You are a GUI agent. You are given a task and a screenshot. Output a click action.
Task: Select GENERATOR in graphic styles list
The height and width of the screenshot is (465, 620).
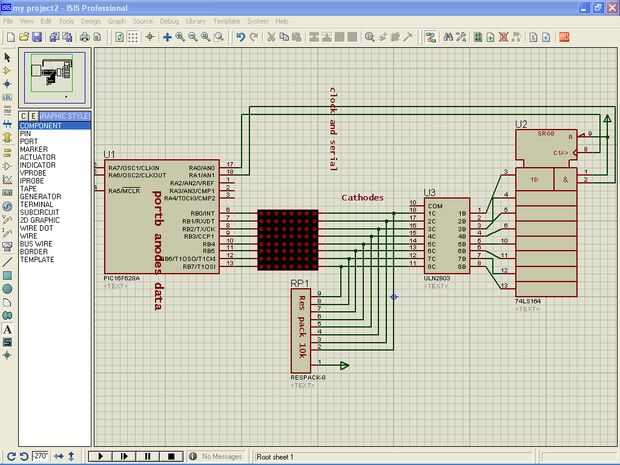[x=40, y=196]
